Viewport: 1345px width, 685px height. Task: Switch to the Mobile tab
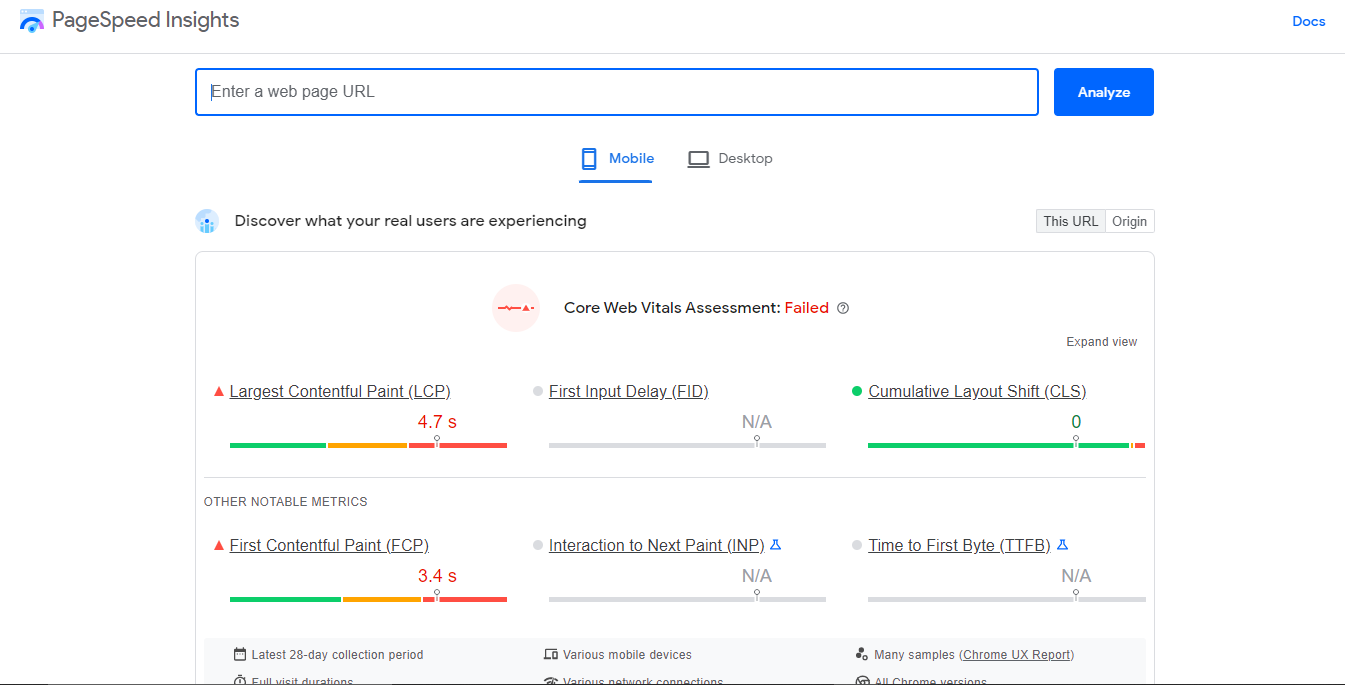[x=617, y=159]
